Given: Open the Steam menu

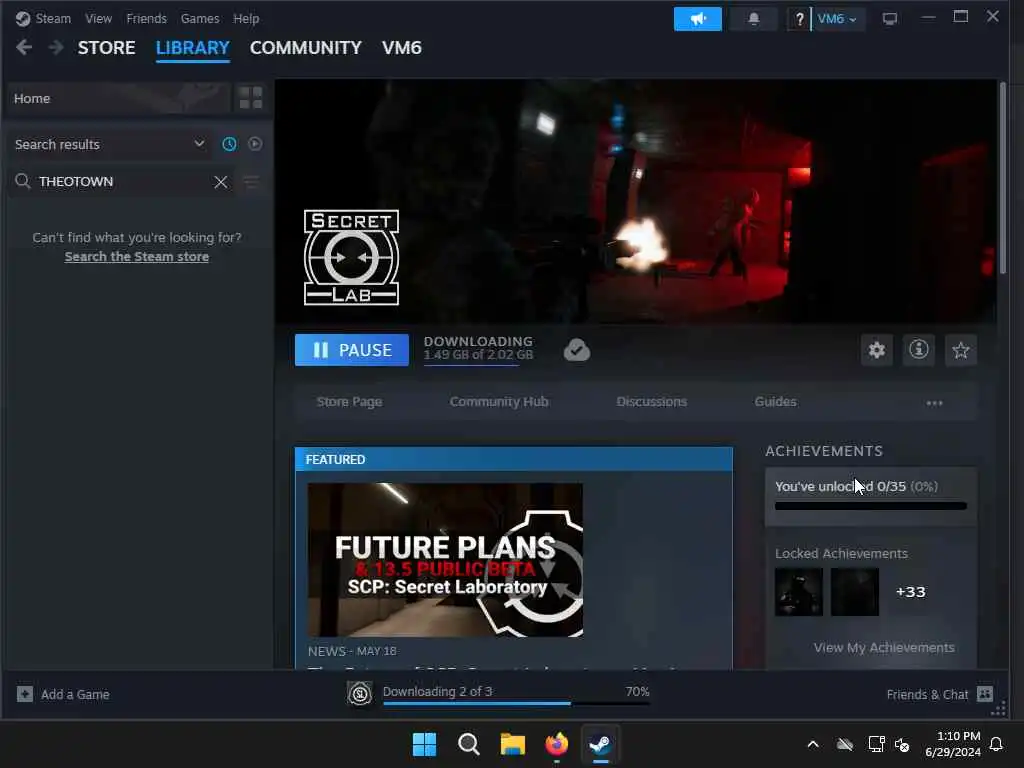Looking at the screenshot, I should click(53, 18).
